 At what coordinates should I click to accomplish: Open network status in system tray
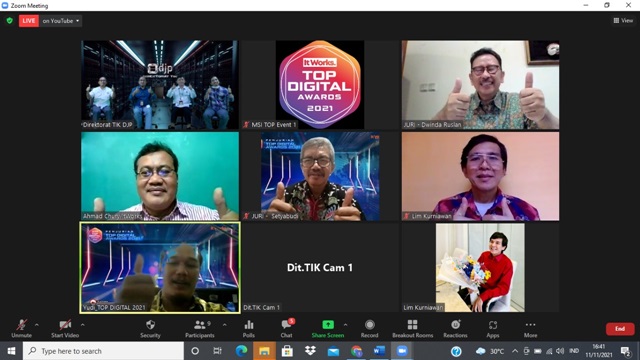click(x=549, y=351)
